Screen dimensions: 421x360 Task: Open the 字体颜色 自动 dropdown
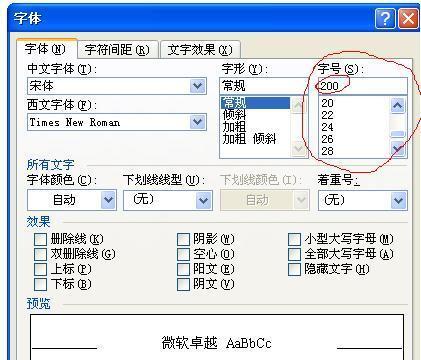(x=108, y=200)
